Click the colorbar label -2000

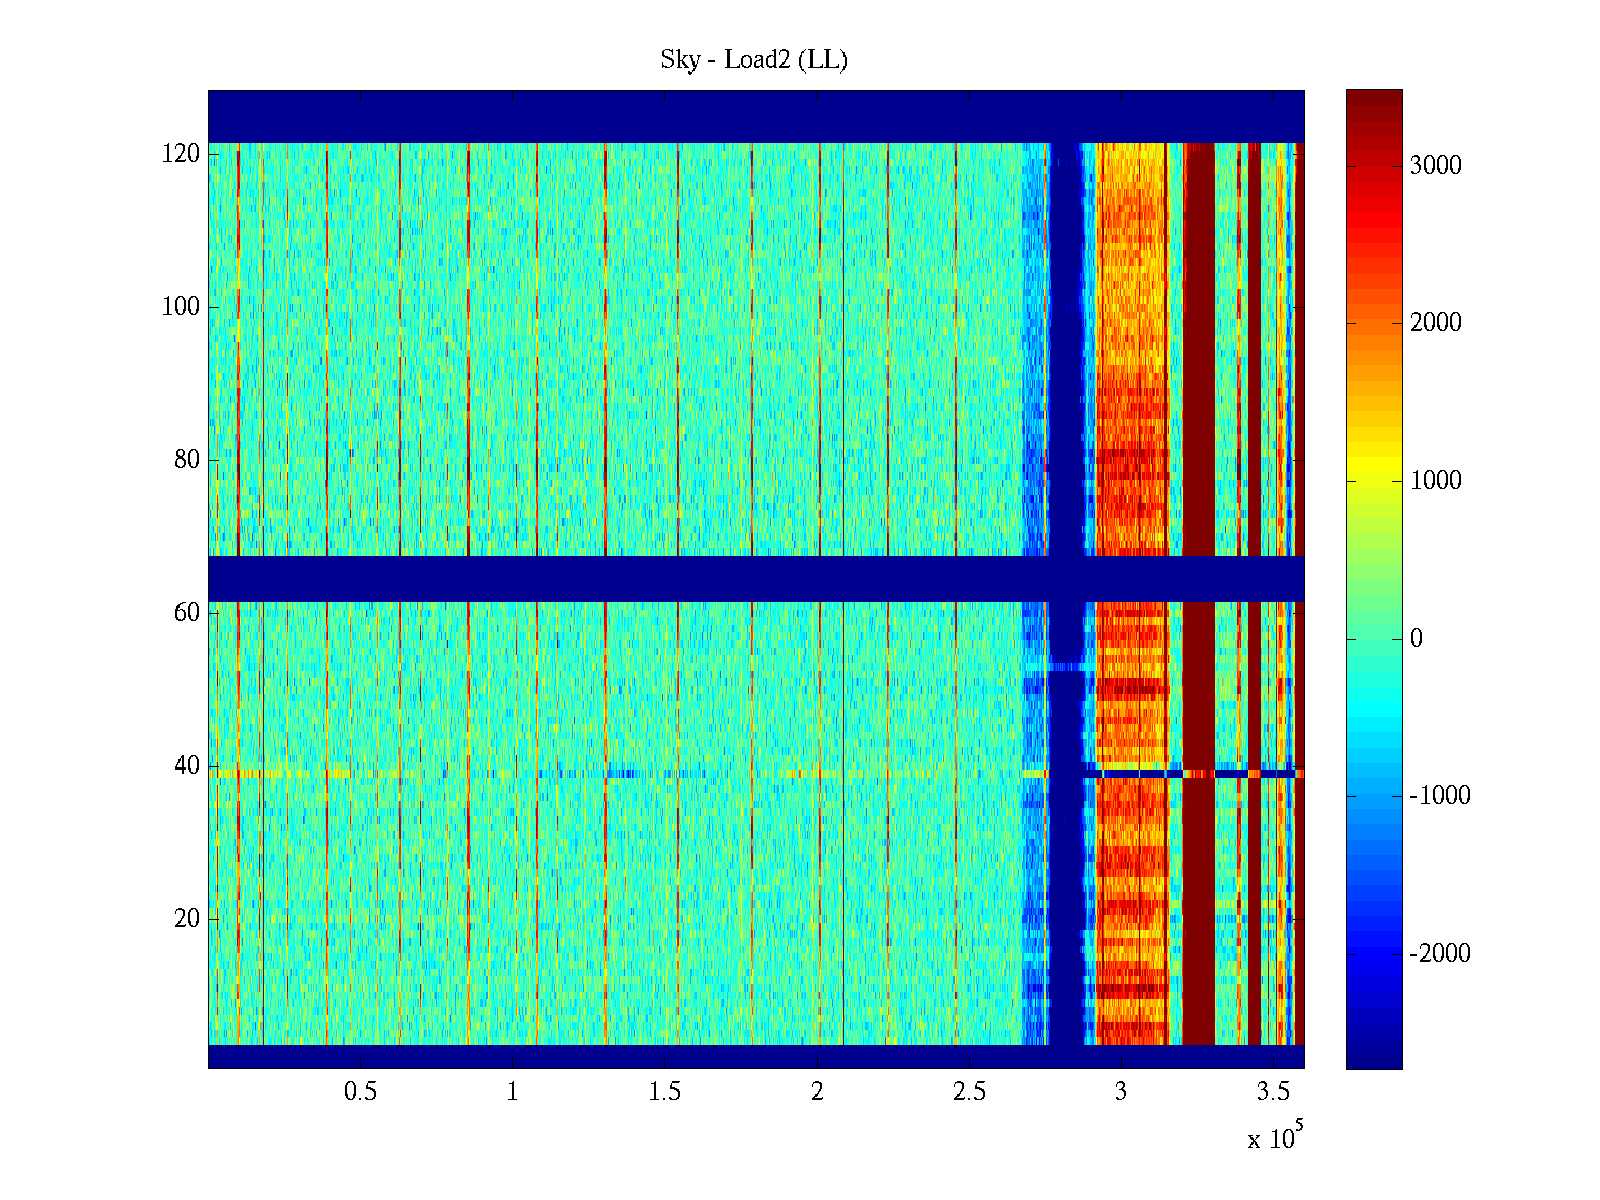1440,954
